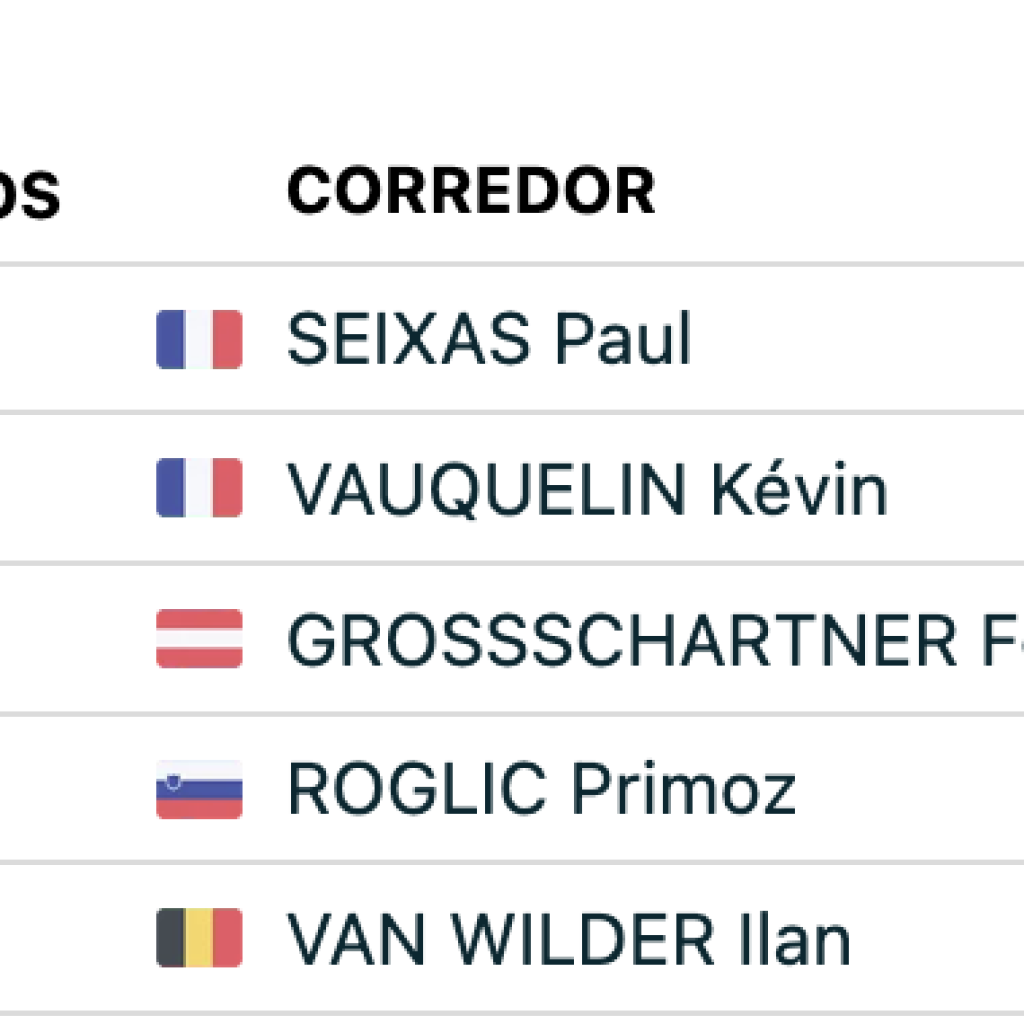Click the position cell in VAUQUELIN Kévin's row

point(40,489)
